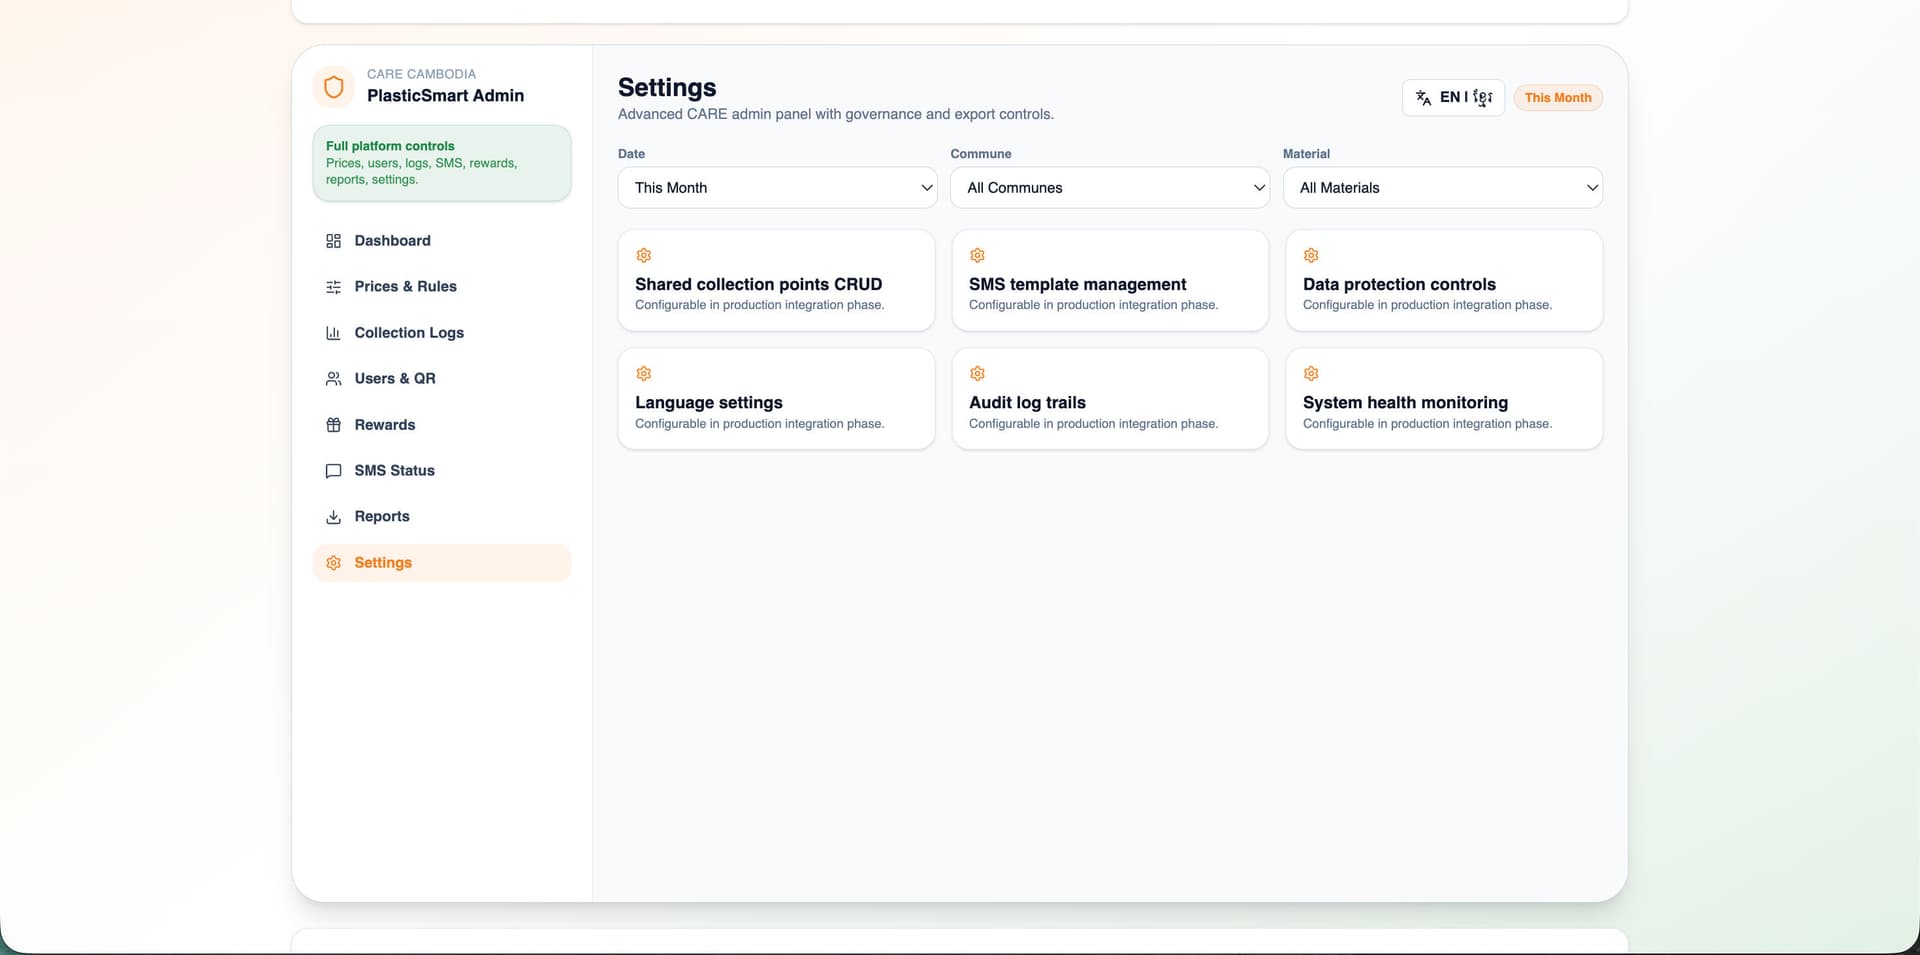Image resolution: width=1920 pixels, height=955 pixels.
Task: Go to Prices & Rules section
Action: click(442, 287)
